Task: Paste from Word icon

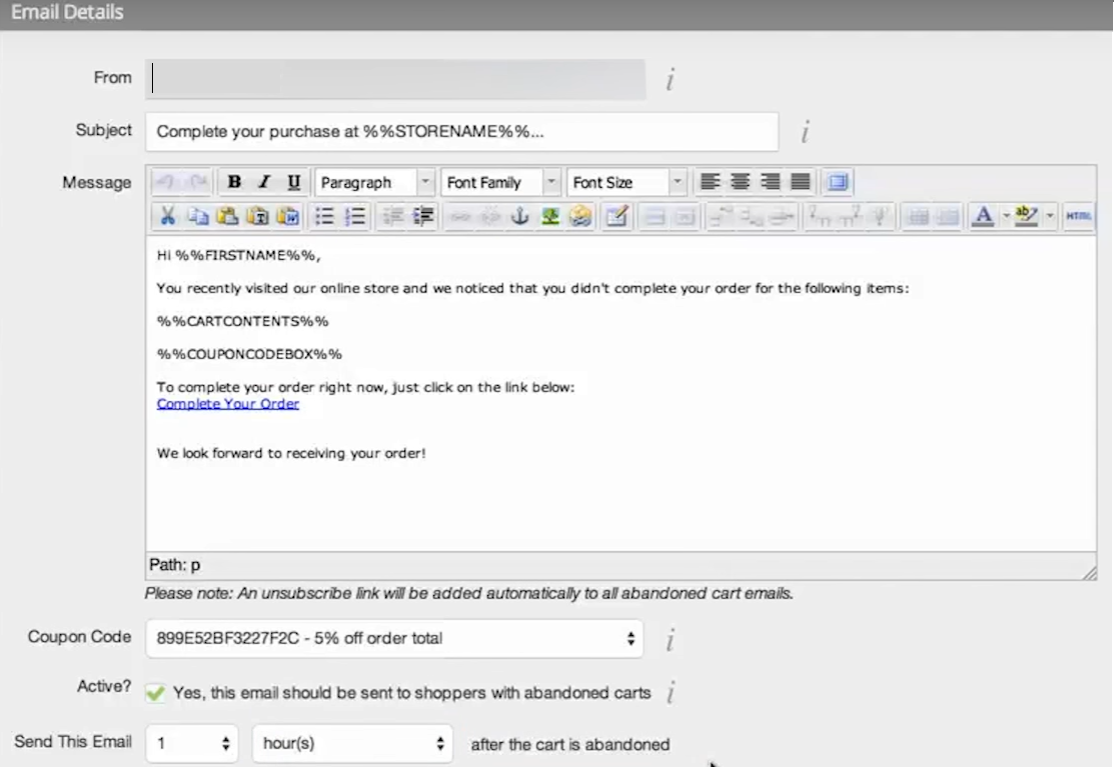Action: coord(288,216)
